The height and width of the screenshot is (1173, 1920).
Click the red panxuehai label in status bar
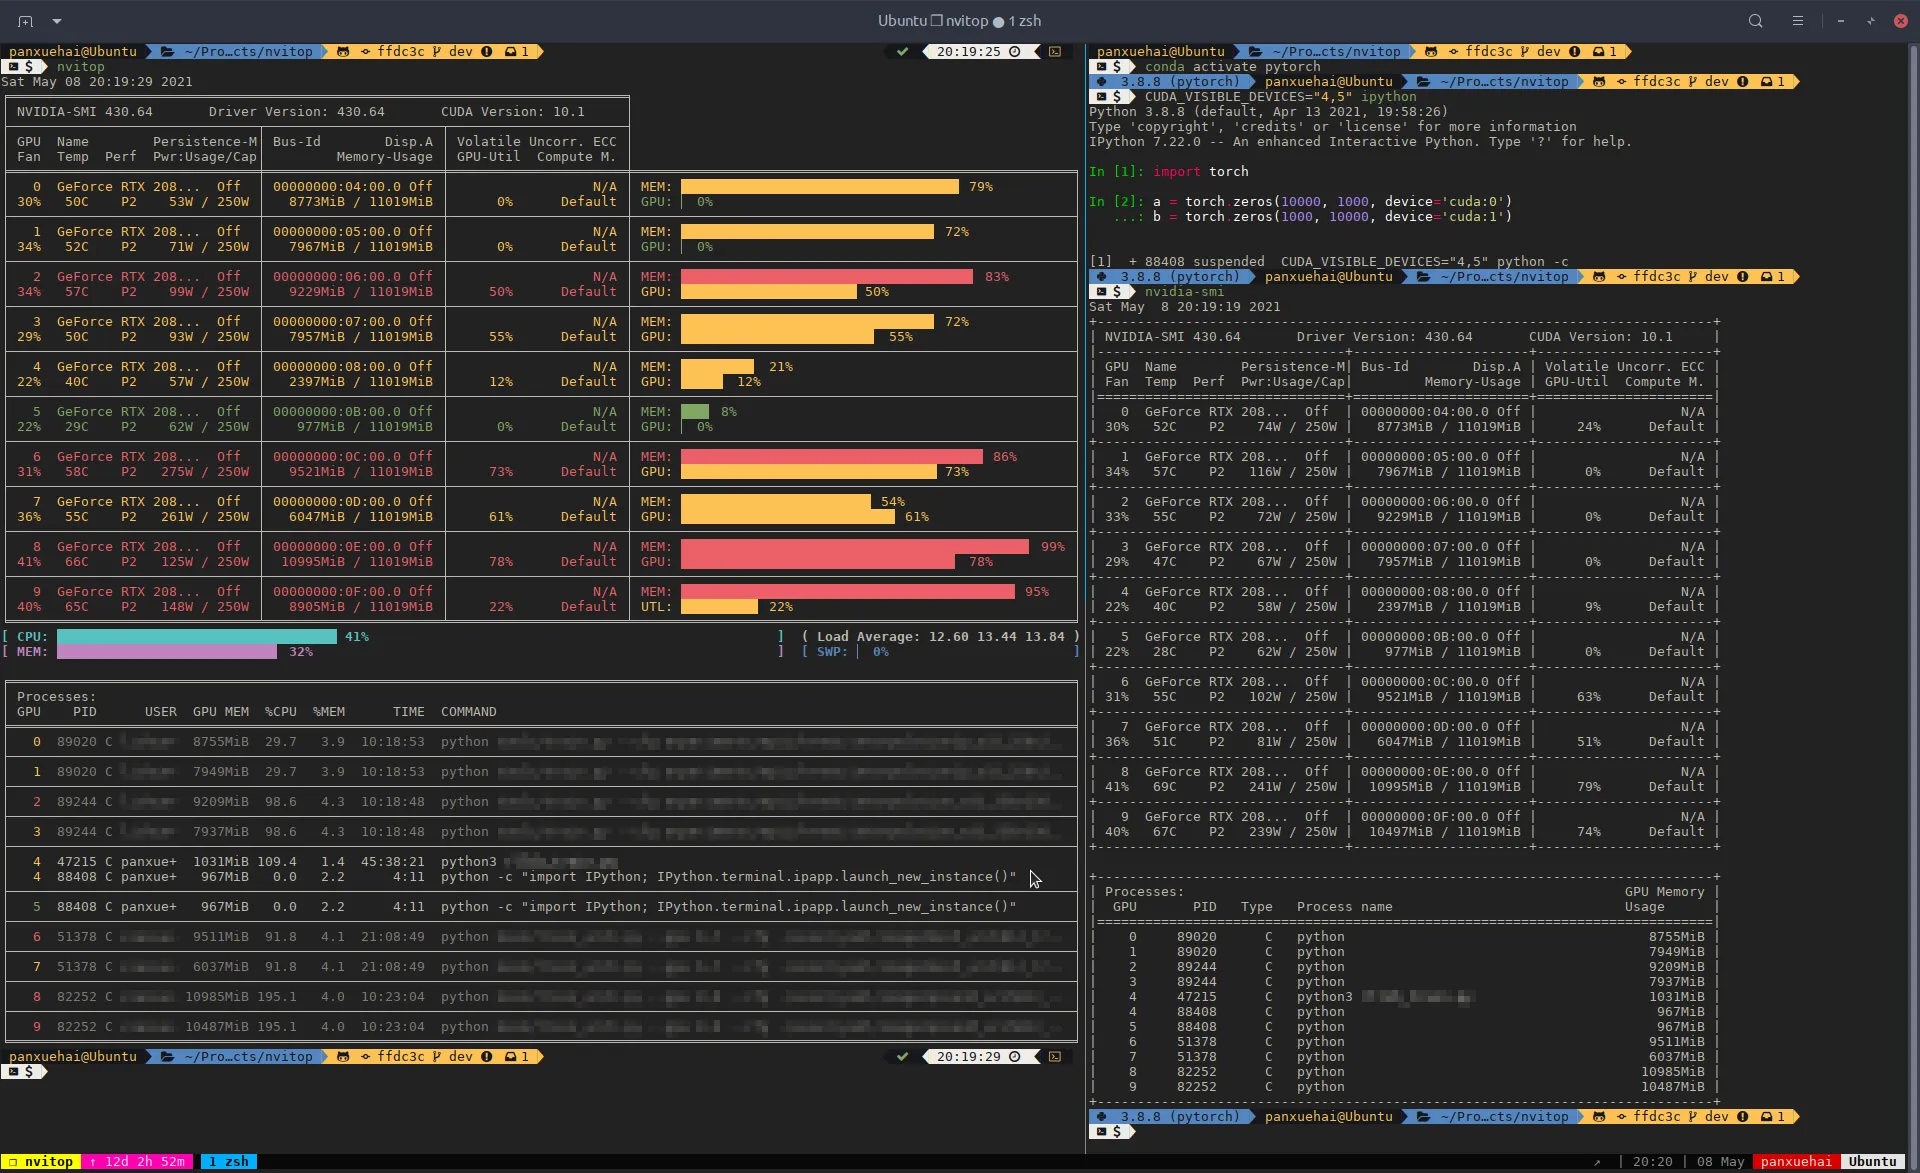1795,1161
